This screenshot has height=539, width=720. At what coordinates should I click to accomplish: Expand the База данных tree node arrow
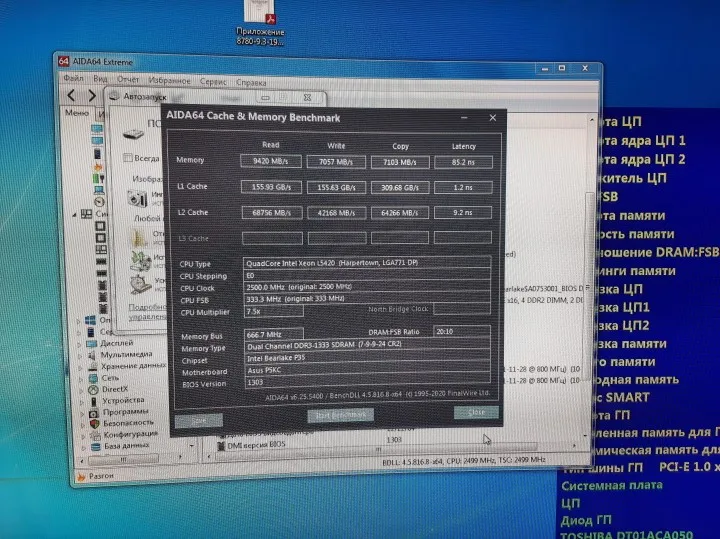[x=83, y=447]
